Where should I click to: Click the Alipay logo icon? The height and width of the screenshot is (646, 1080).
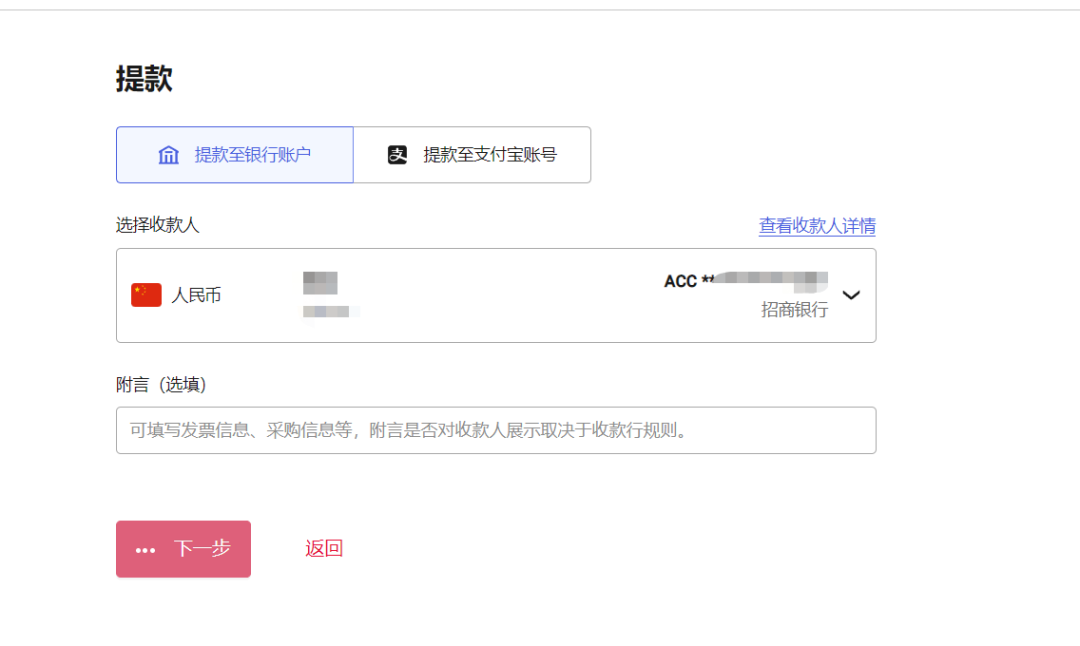click(397, 155)
